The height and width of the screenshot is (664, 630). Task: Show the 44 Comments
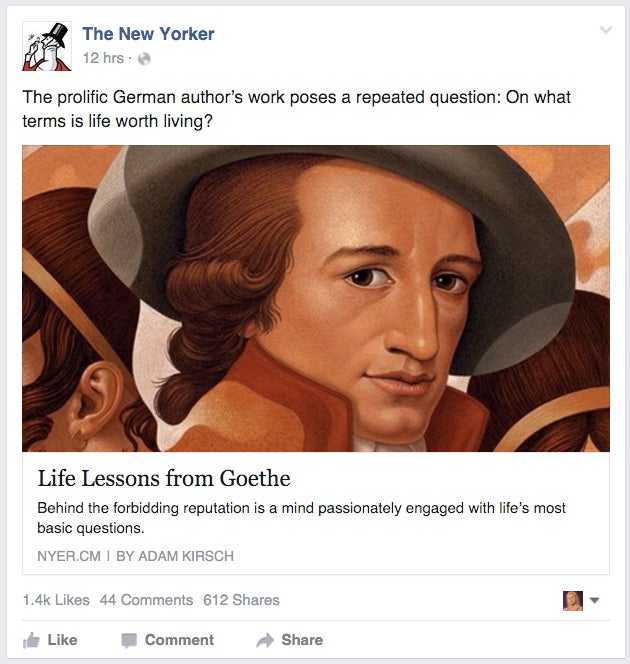tap(146, 600)
